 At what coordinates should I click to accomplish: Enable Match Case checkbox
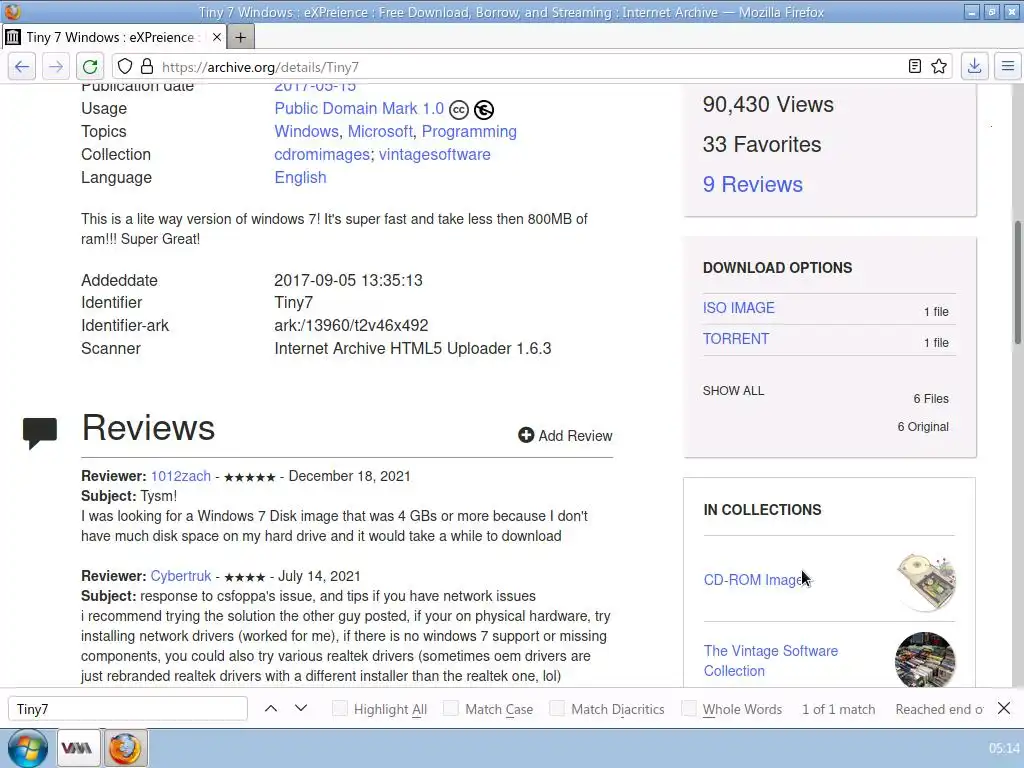[x=451, y=709]
